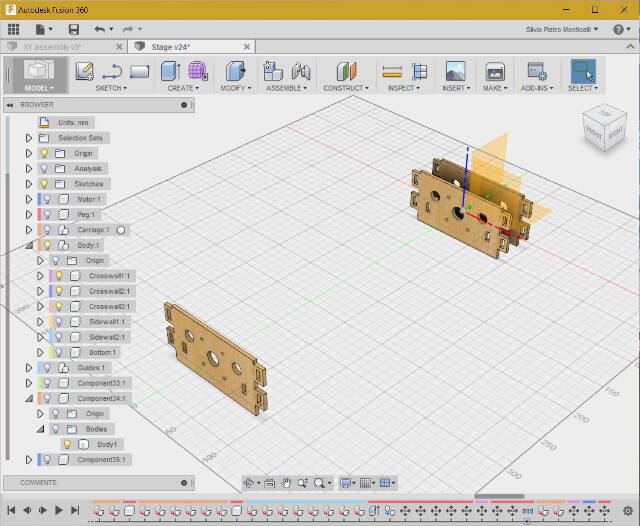640x526 pixels.
Task: Click the Measure ruler icon
Action: point(392,73)
